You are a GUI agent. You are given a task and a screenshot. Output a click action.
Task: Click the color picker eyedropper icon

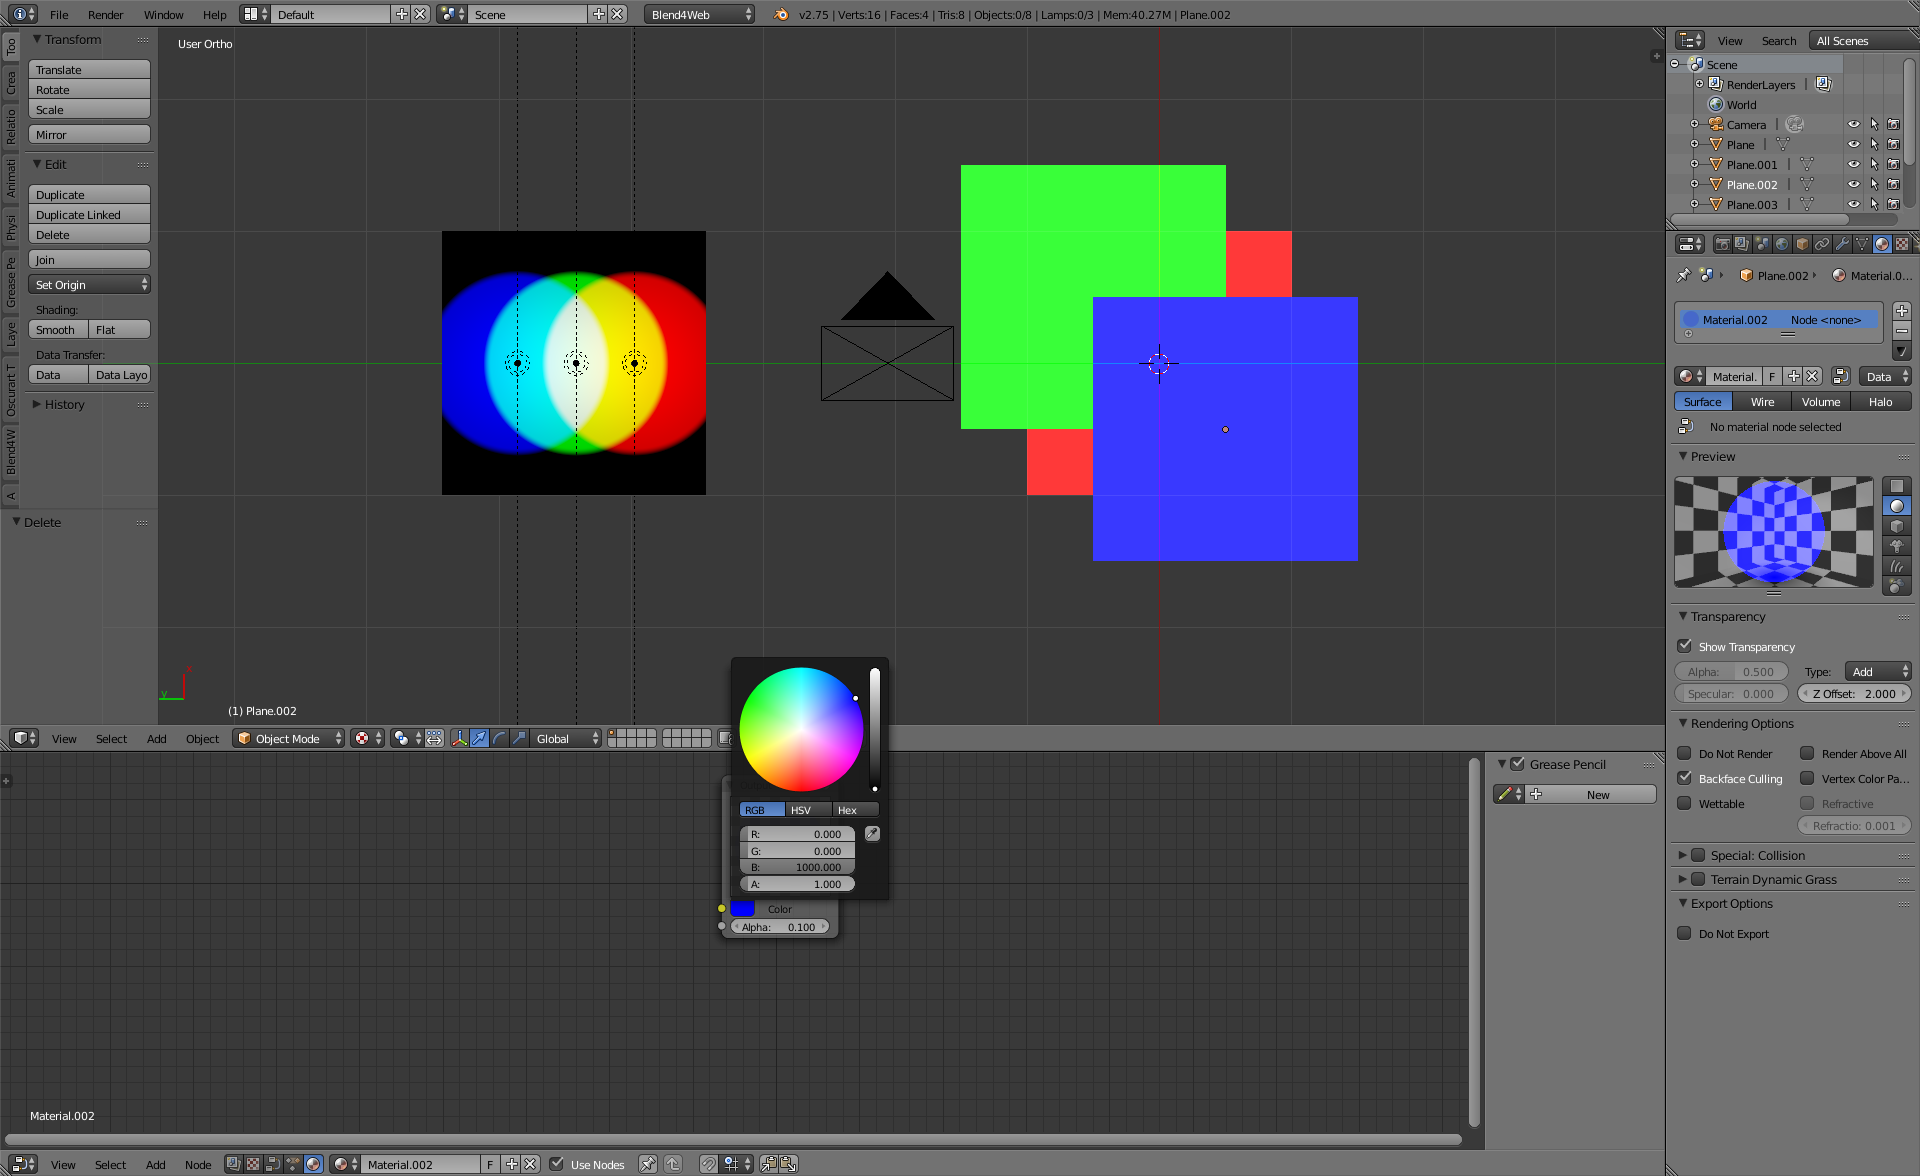pyautogui.click(x=871, y=832)
